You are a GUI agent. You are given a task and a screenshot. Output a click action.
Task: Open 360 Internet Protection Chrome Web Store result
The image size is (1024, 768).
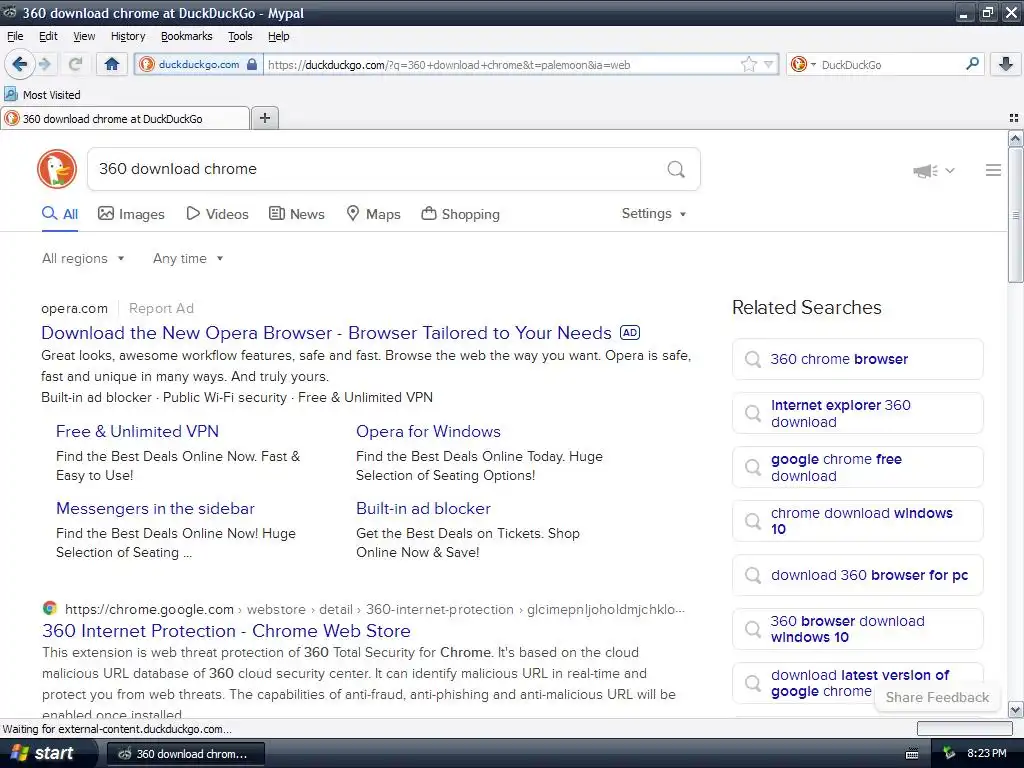tap(227, 631)
